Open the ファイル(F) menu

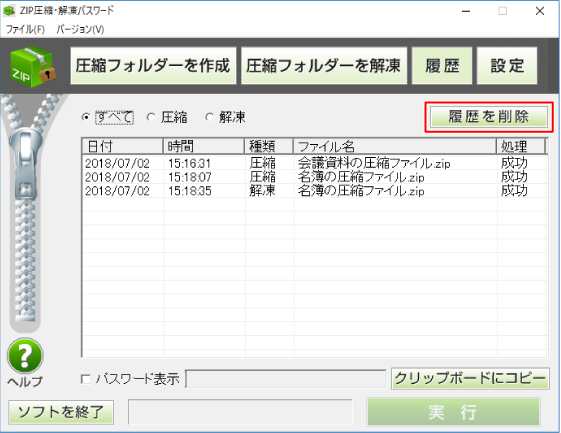pyautogui.click(x=25, y=29)
